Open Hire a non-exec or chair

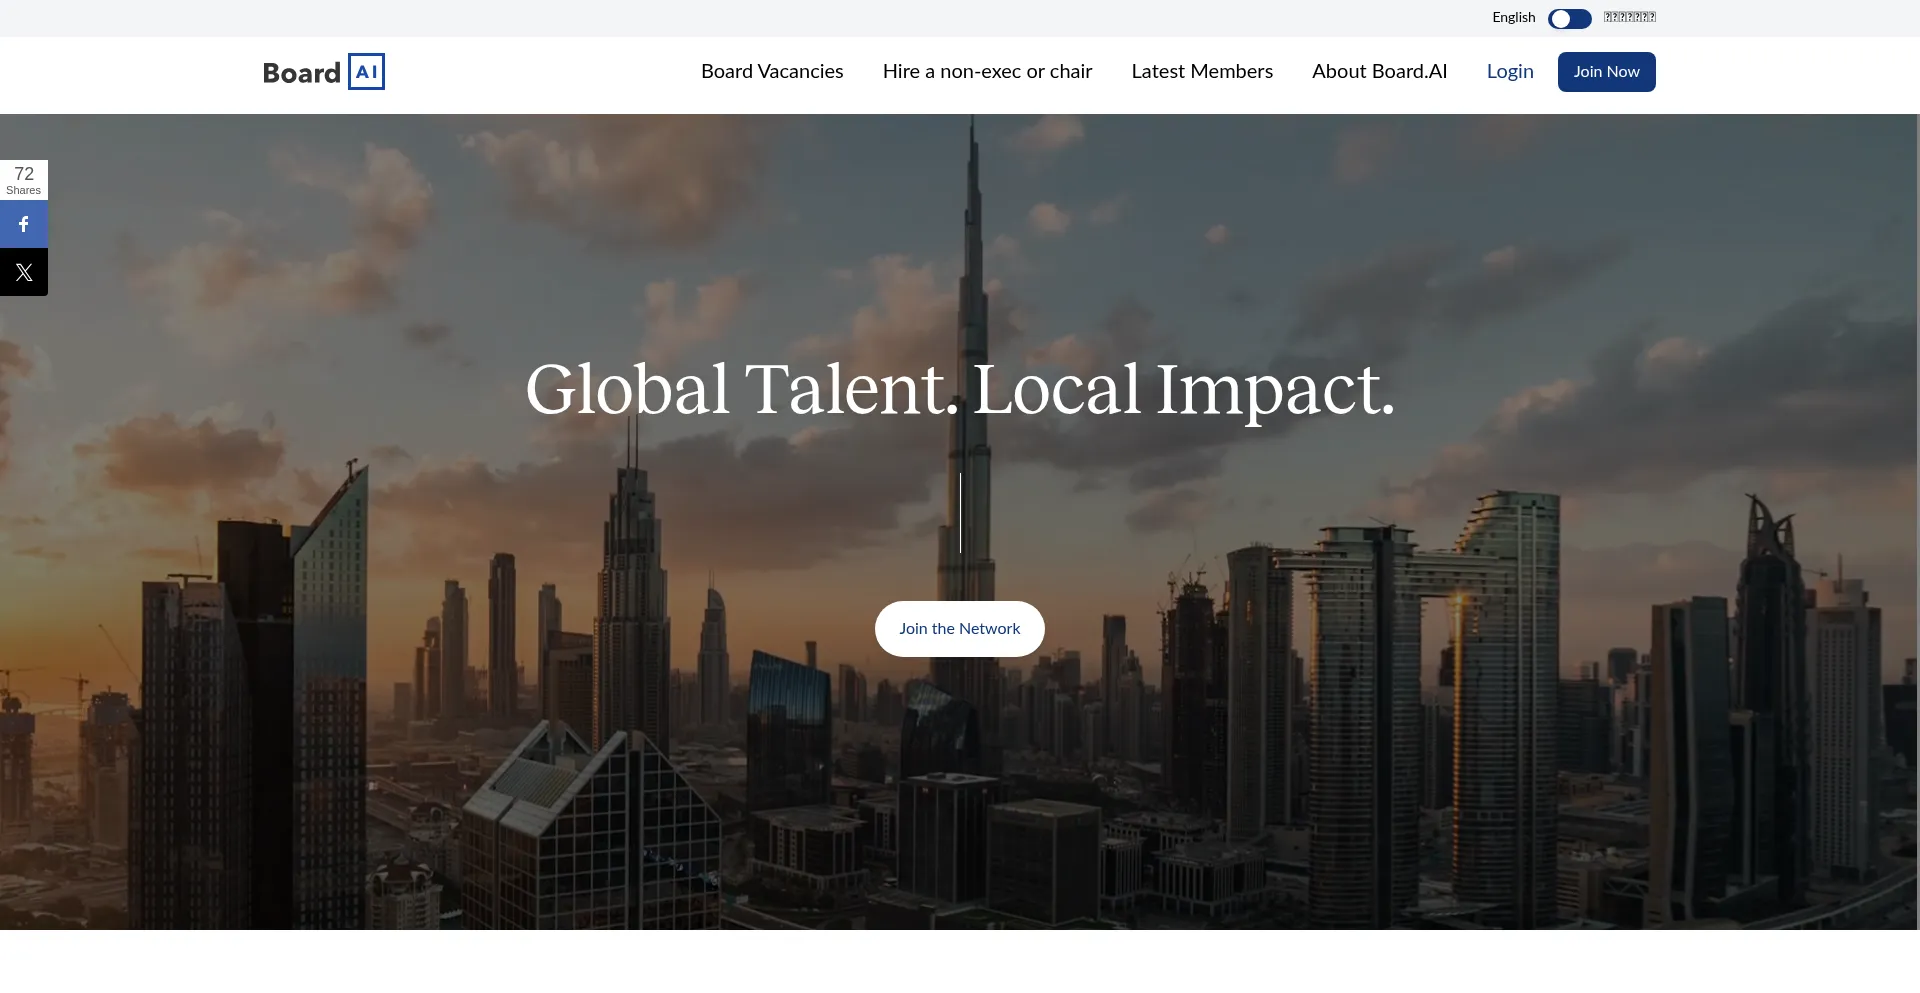(x=987, y=71)
